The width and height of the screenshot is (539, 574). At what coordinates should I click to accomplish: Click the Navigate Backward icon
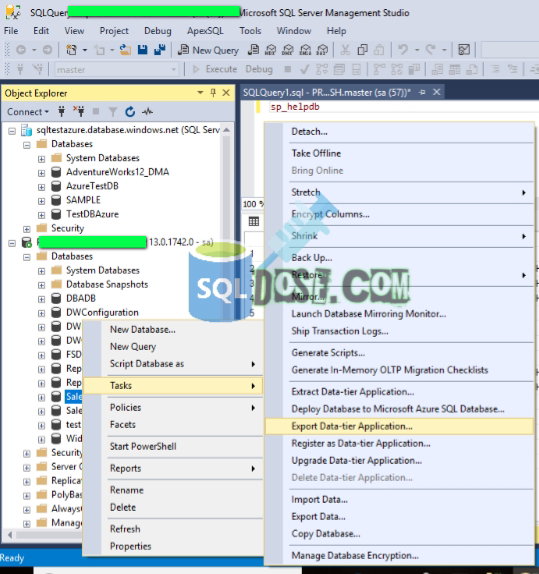[x=21, y=49]
